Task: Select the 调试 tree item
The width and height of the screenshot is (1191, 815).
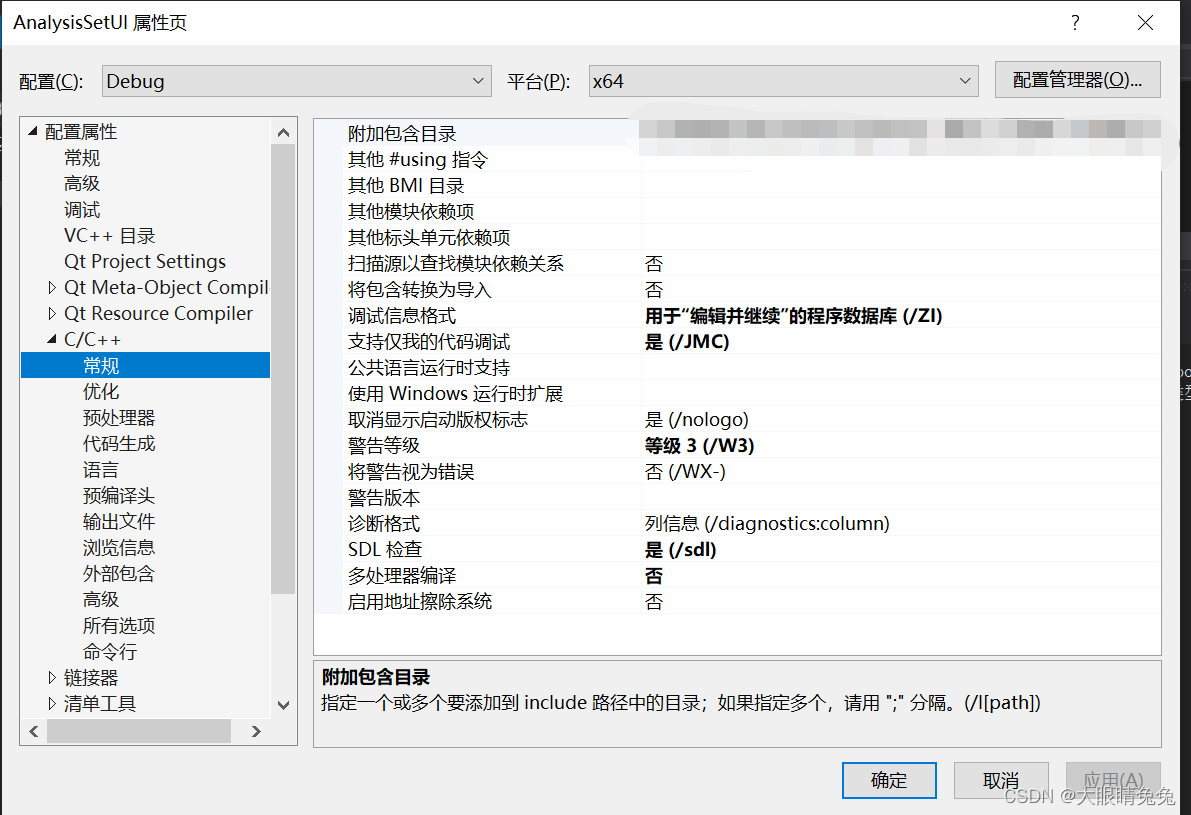Action: pos(82,210)
